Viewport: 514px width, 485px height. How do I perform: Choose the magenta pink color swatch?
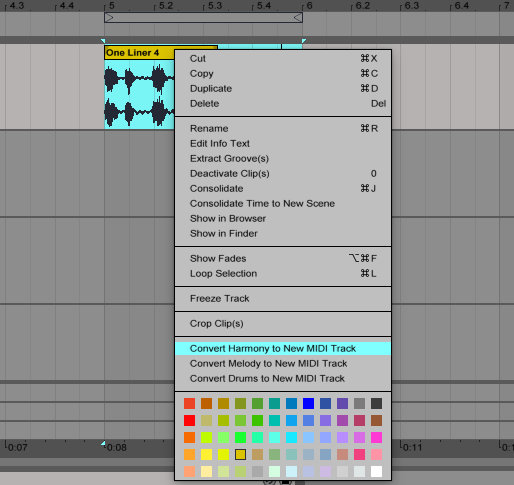pyautogui.click(x=376, y=437)
